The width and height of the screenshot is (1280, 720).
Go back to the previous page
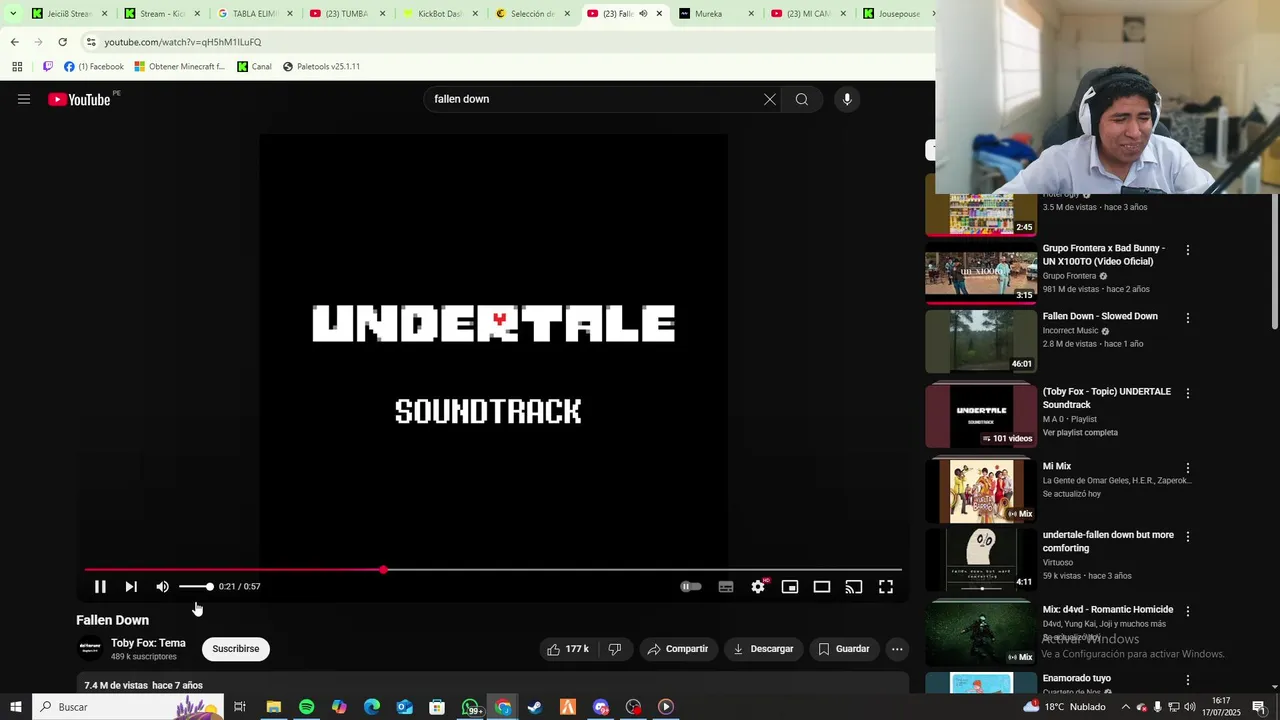tap(14, 42)
